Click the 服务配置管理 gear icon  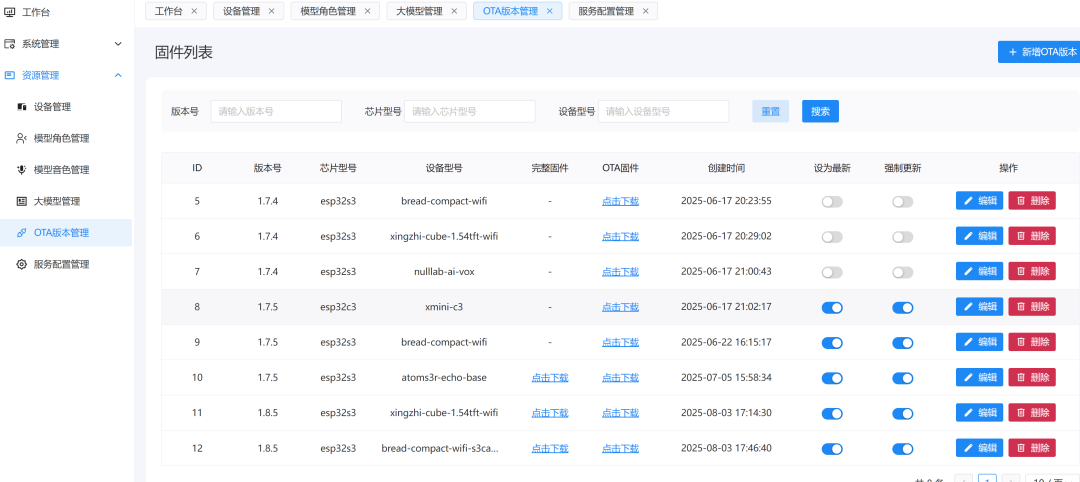click(22, 264)
